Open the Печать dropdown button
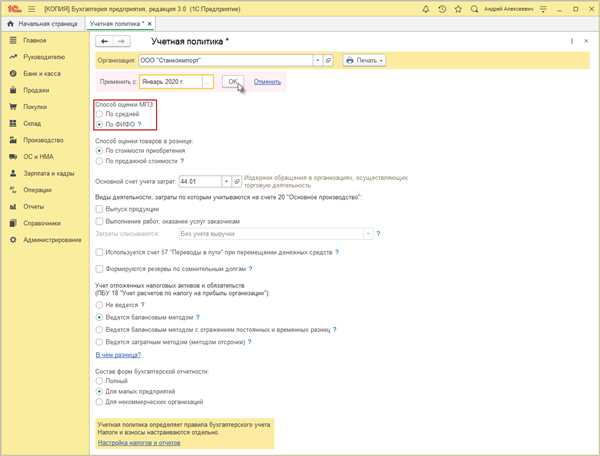The width and height of the screenshot is (600, 456). (x=364, y=60)
